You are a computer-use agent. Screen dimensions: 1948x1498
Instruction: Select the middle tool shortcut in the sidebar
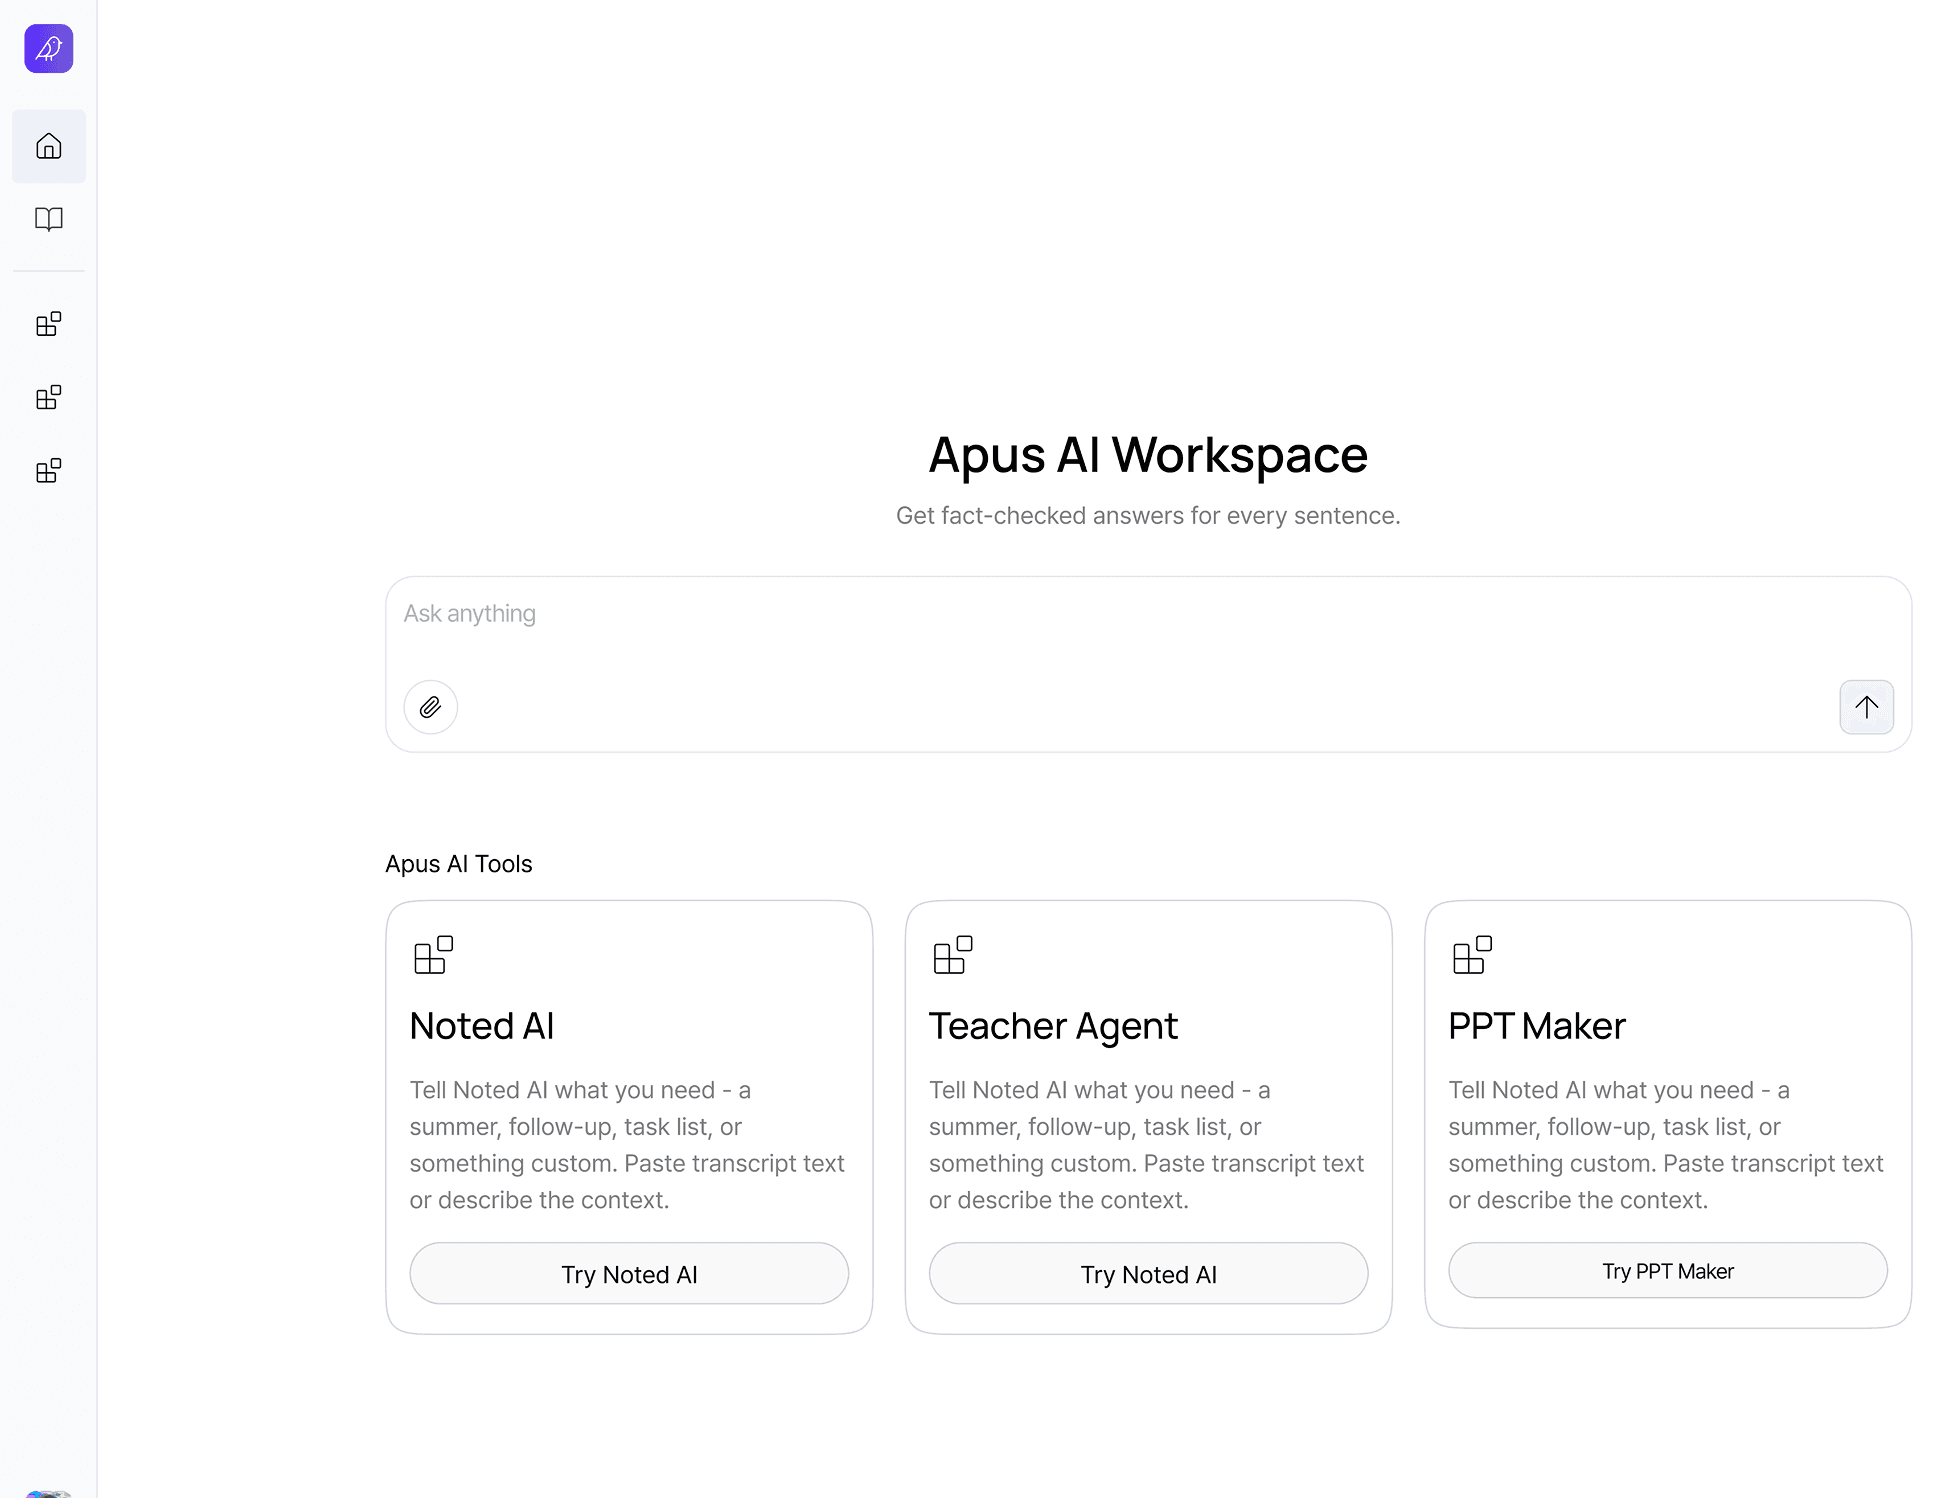click(48, 397)
